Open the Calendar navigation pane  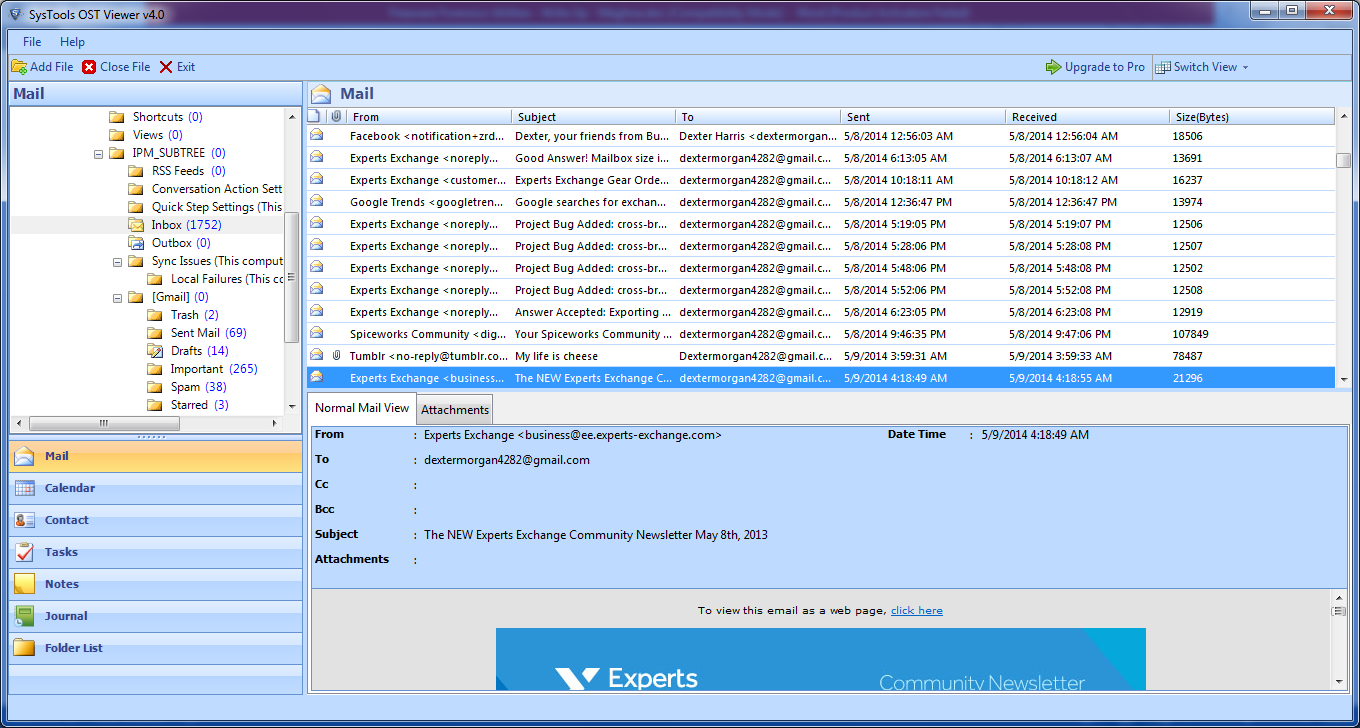[x=156, y=488]
